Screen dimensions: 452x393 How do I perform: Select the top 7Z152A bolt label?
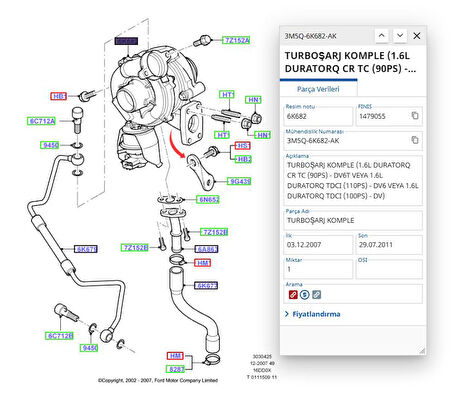(236, 40)
